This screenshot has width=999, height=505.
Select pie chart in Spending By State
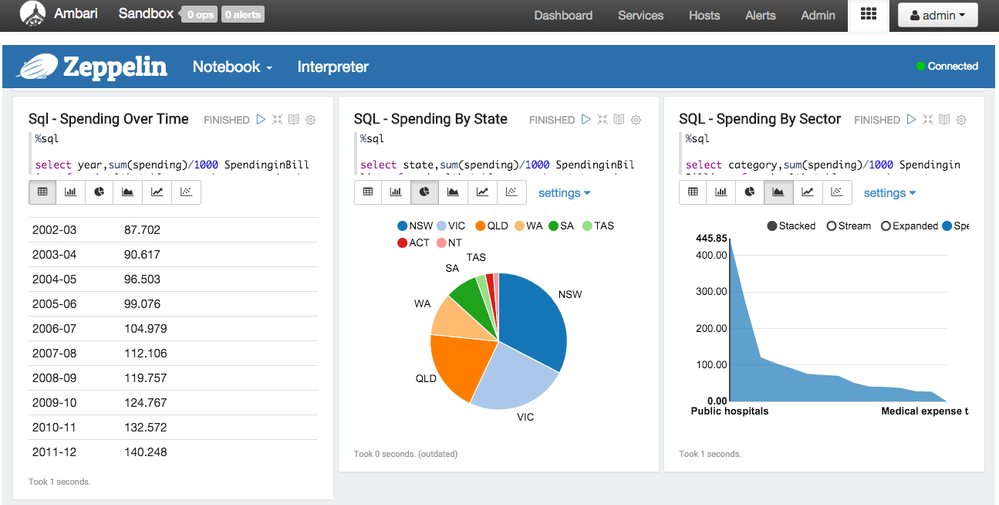pos(425,192)
